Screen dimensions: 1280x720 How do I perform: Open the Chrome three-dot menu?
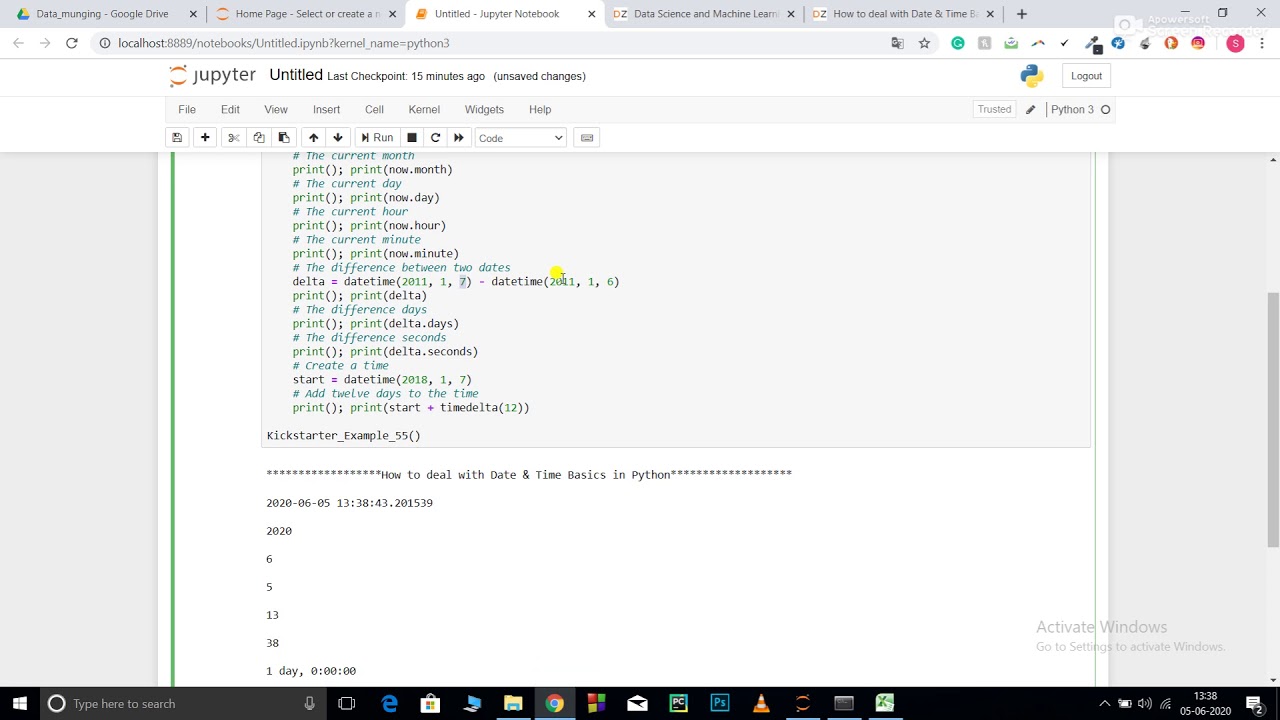[1262, 43]
